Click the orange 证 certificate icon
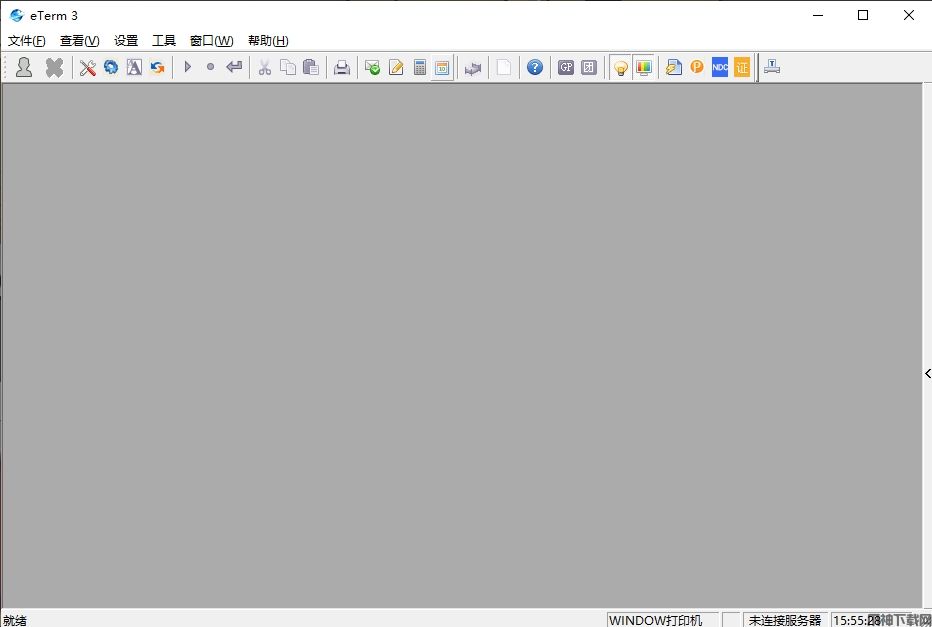The image size is (932, 627). (x=742, y=67)
